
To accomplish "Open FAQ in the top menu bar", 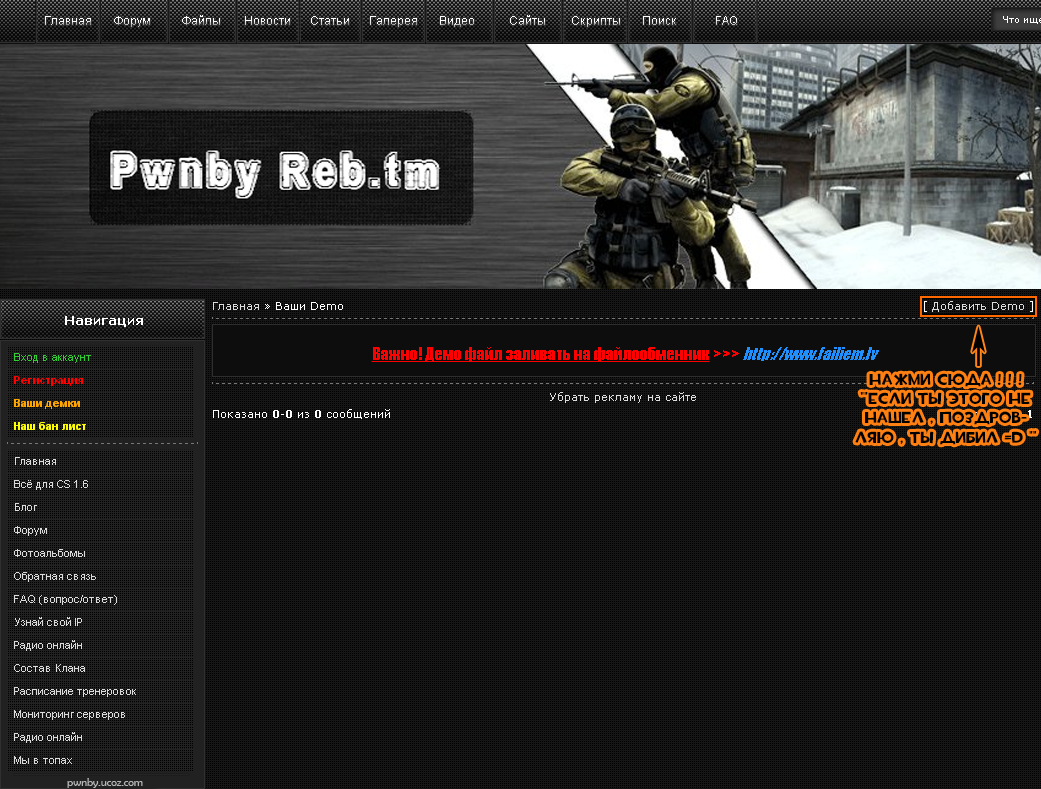I will coord(726,21).
